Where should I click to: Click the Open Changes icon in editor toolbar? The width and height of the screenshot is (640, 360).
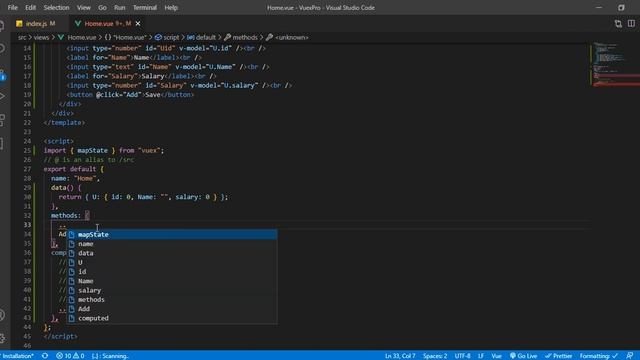(618, 24)
